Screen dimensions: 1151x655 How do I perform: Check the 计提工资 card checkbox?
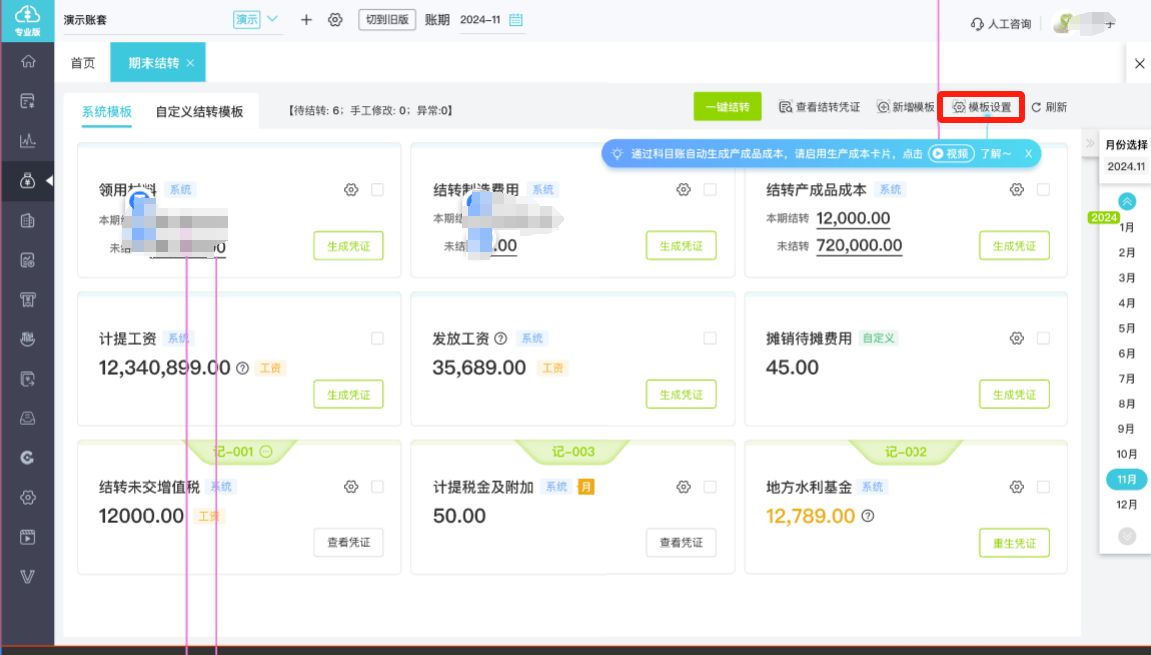(x=377, y=339)
